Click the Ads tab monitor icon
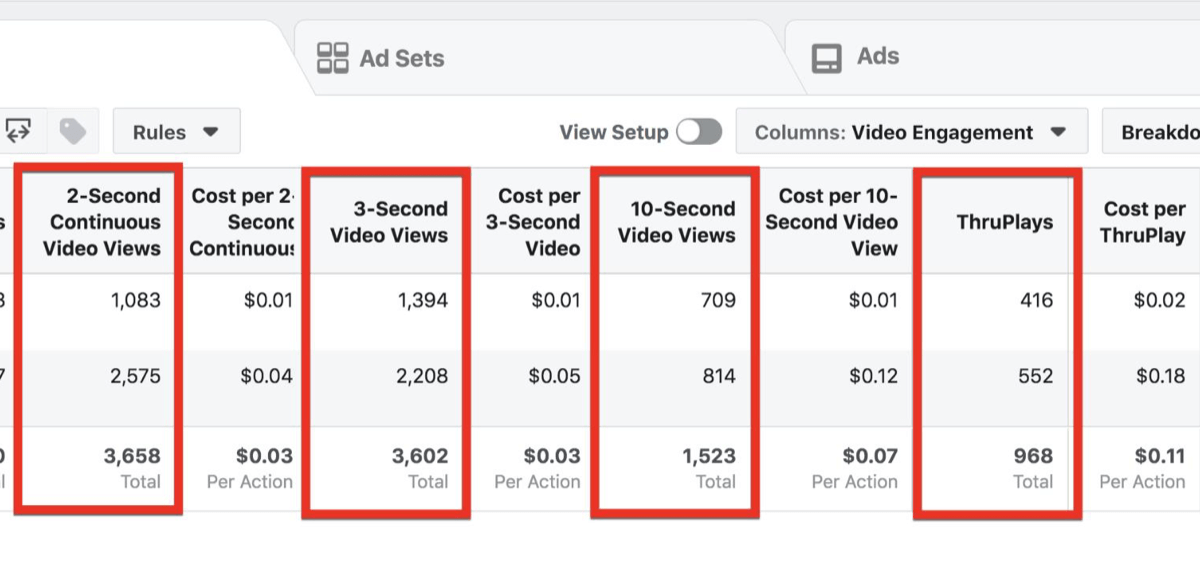Screen dimensions: 1200x572 (827, 58)
